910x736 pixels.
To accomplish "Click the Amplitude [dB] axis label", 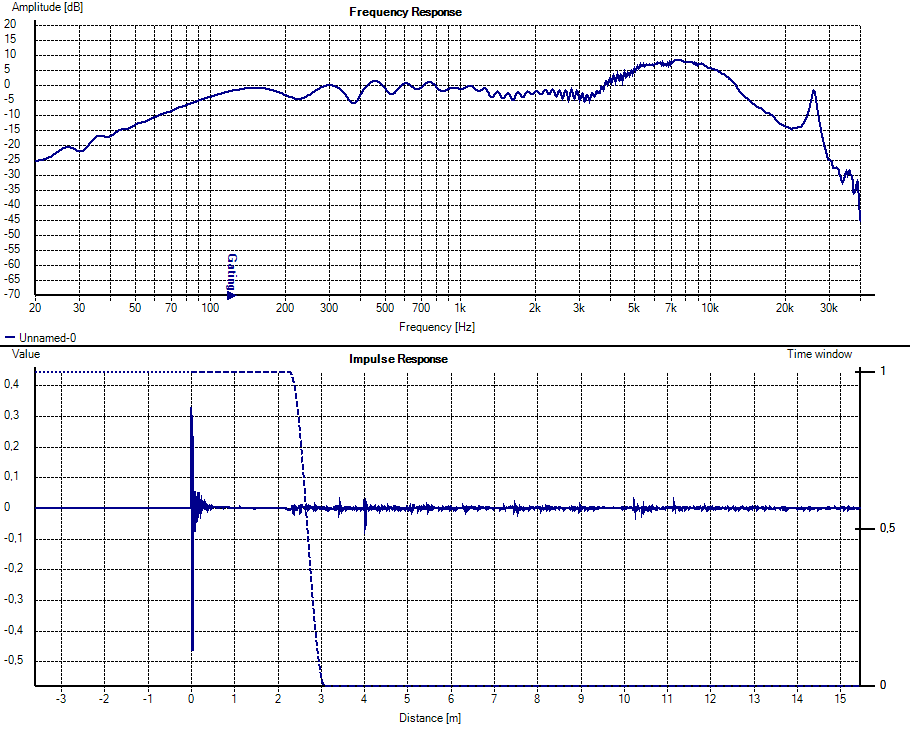I will tap(48, 8).
